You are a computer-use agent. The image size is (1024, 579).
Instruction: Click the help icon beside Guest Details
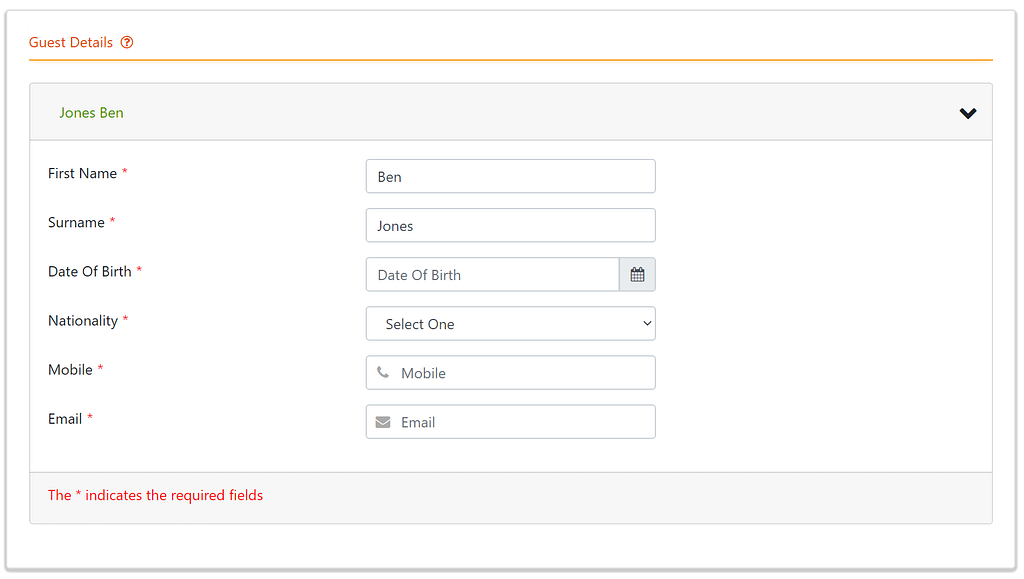point(127,43)
